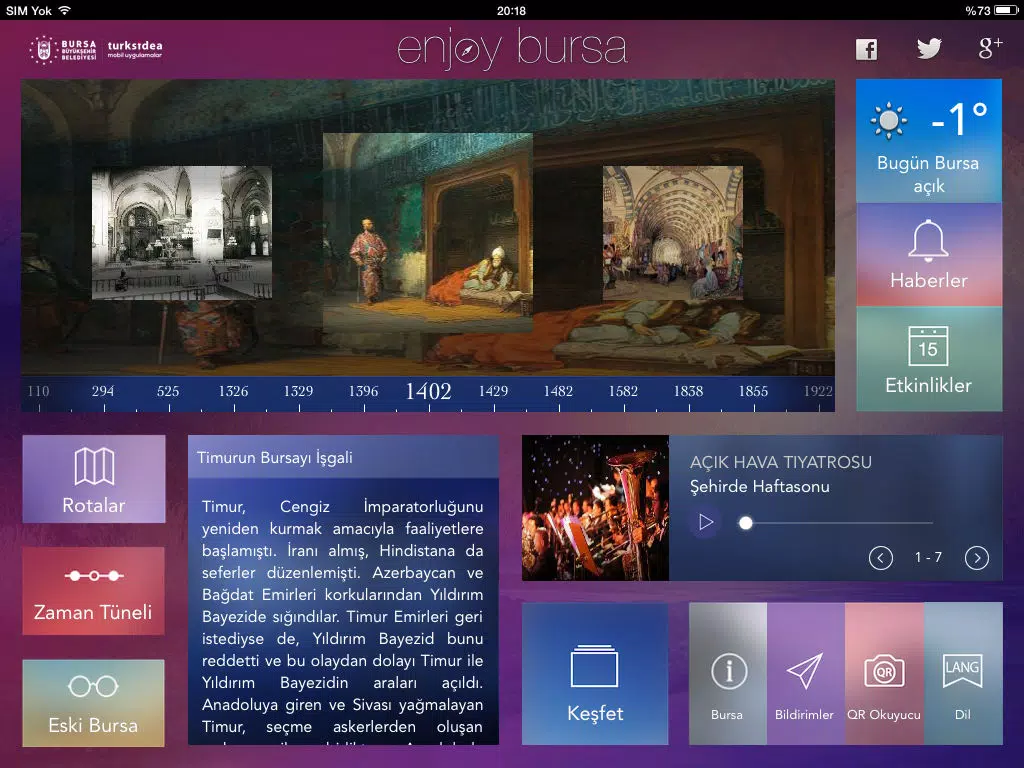Viewport: 1024px width, 768px height.
Task: Tap the Bursa Büyükşehir Belediyesi logo
Action: (63, 50)
